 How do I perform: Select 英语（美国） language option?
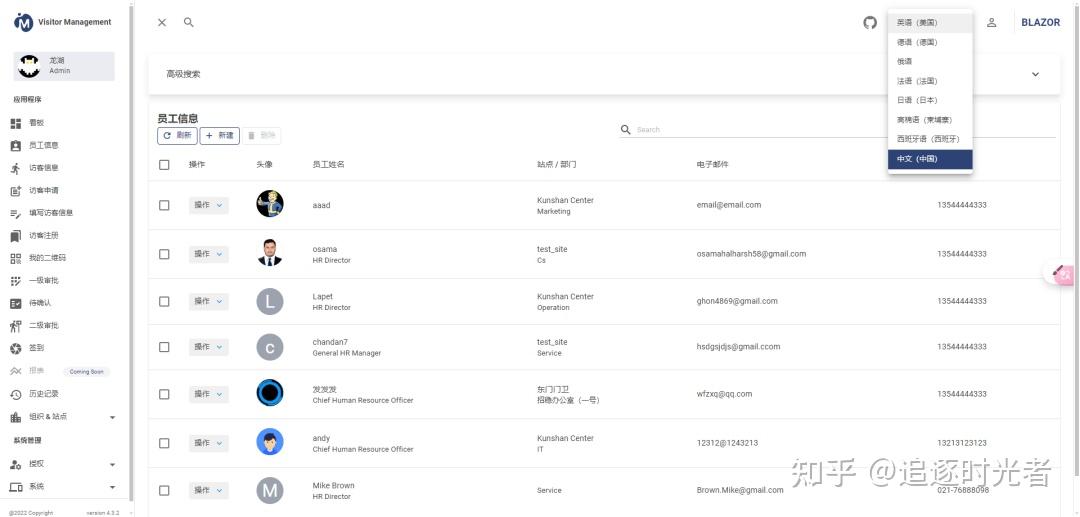[x=930, y=23]
